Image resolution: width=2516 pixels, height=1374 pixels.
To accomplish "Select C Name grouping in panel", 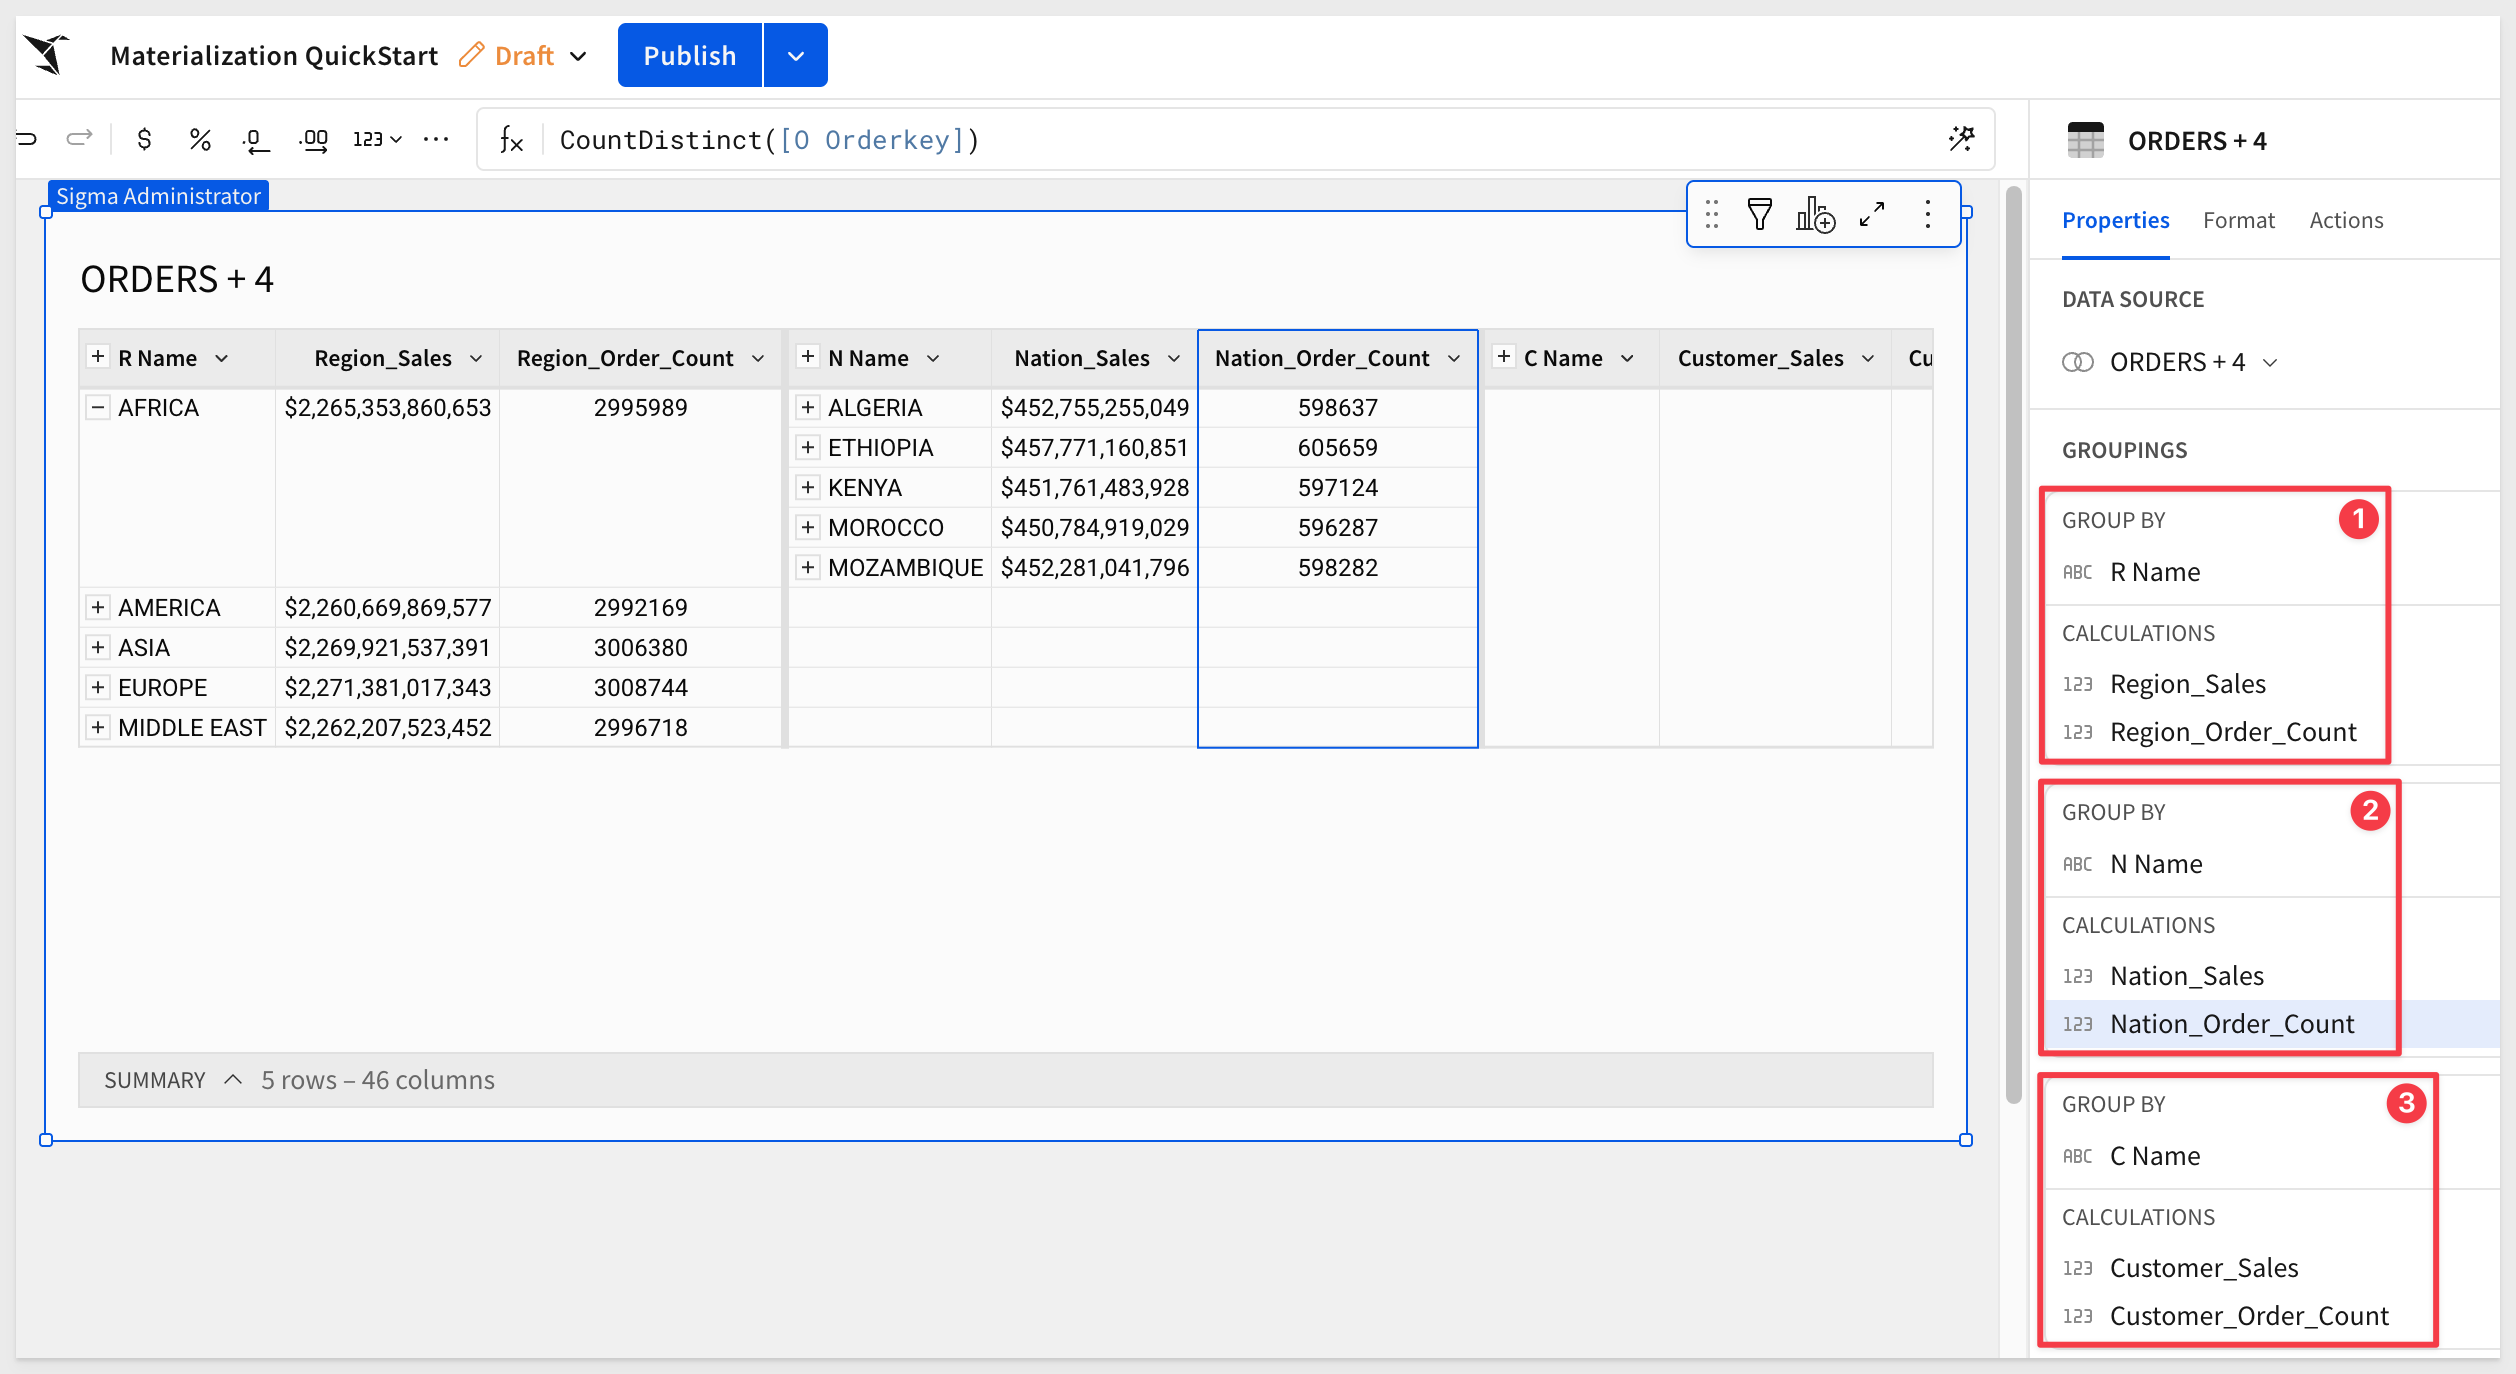I will (x=2155, y=1156).
